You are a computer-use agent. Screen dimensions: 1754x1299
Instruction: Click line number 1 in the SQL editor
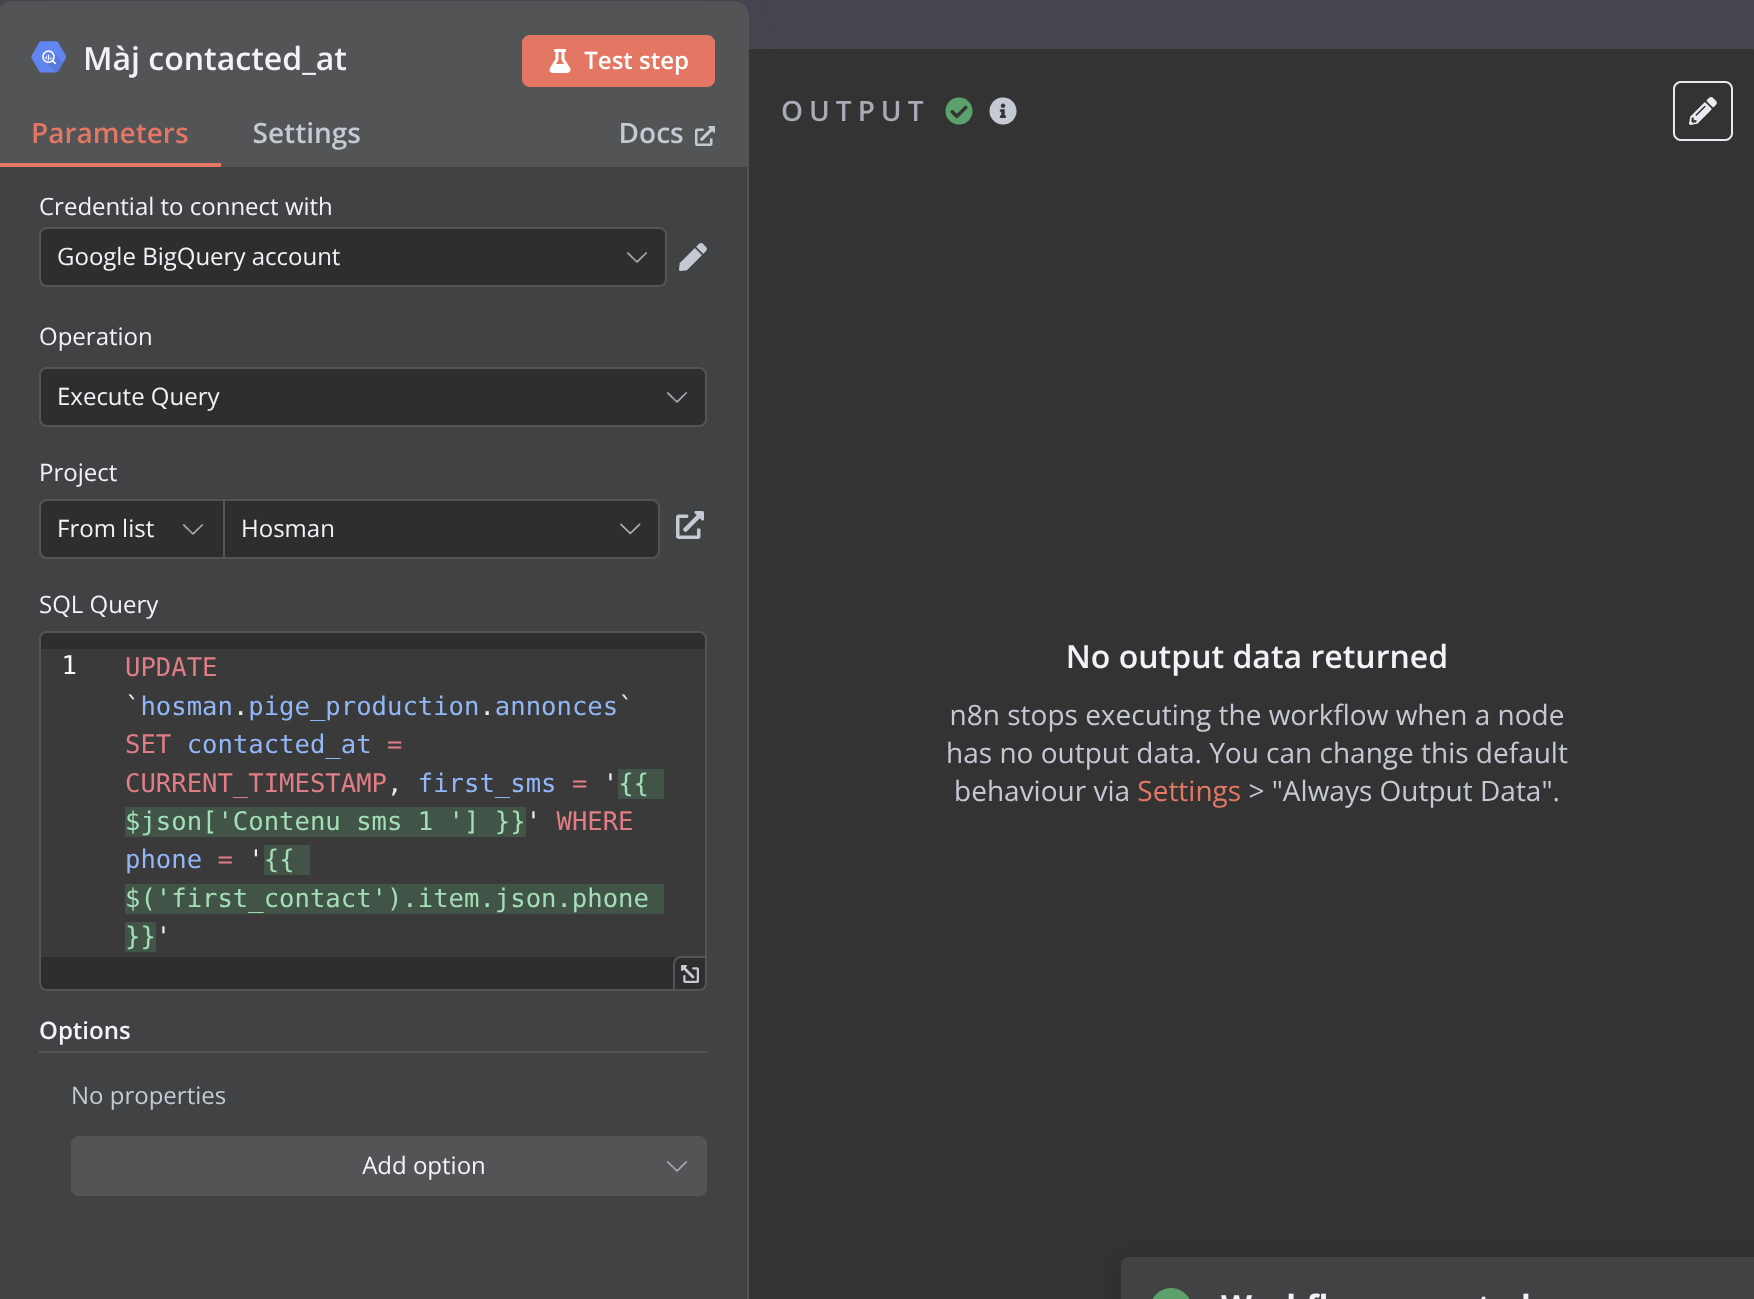coord(69,666)
